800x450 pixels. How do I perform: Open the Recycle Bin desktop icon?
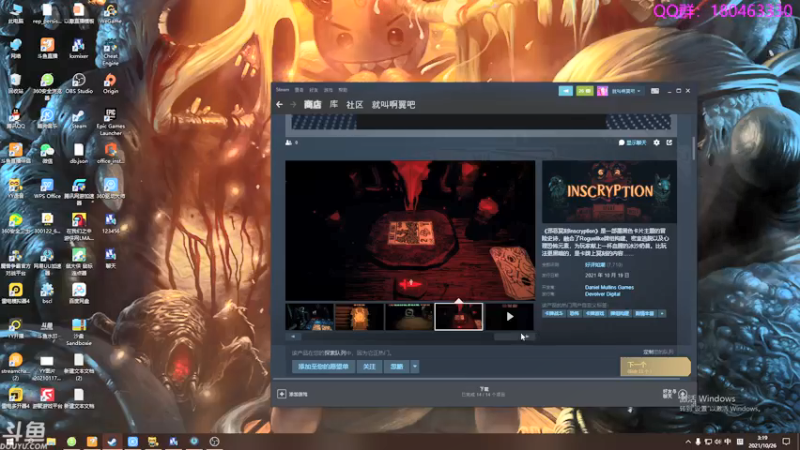[x=15, y=84]
